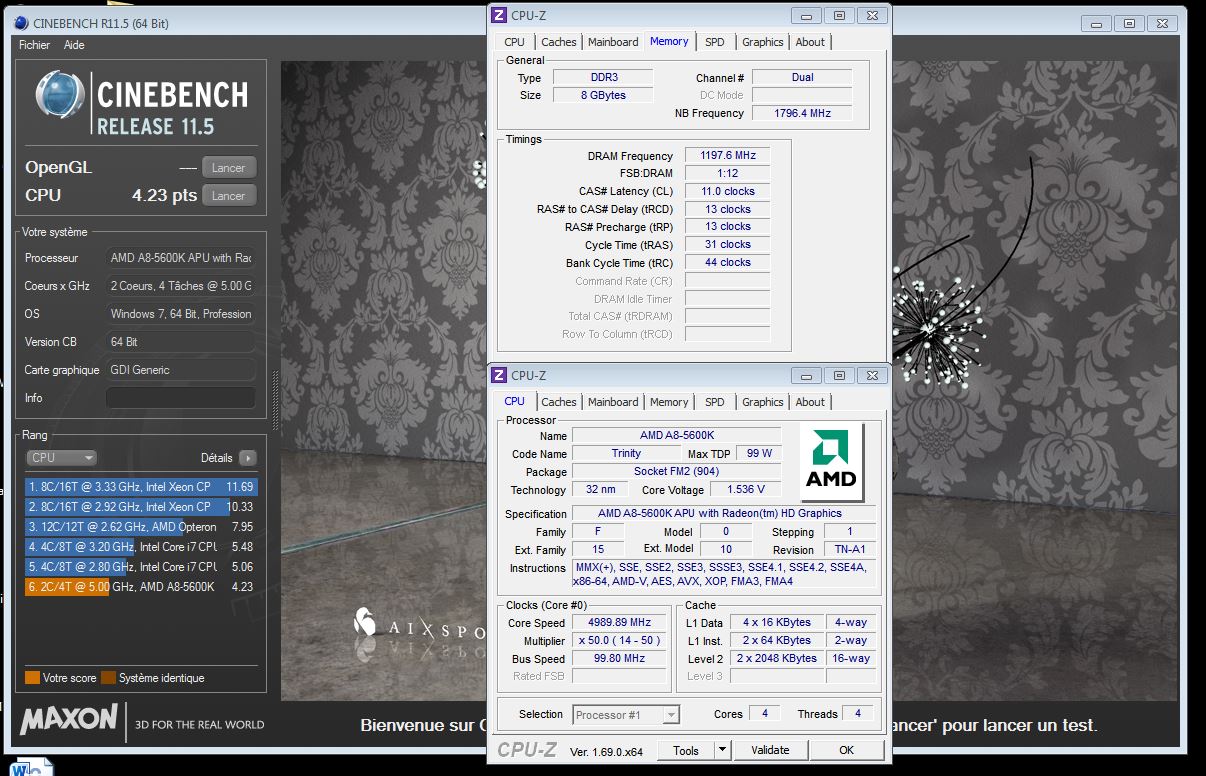This screenshot has width=1206, height=776.
Task: Select ranking row 8C/16T @ 3.33 GHz
Action: (x=141, y=487)
